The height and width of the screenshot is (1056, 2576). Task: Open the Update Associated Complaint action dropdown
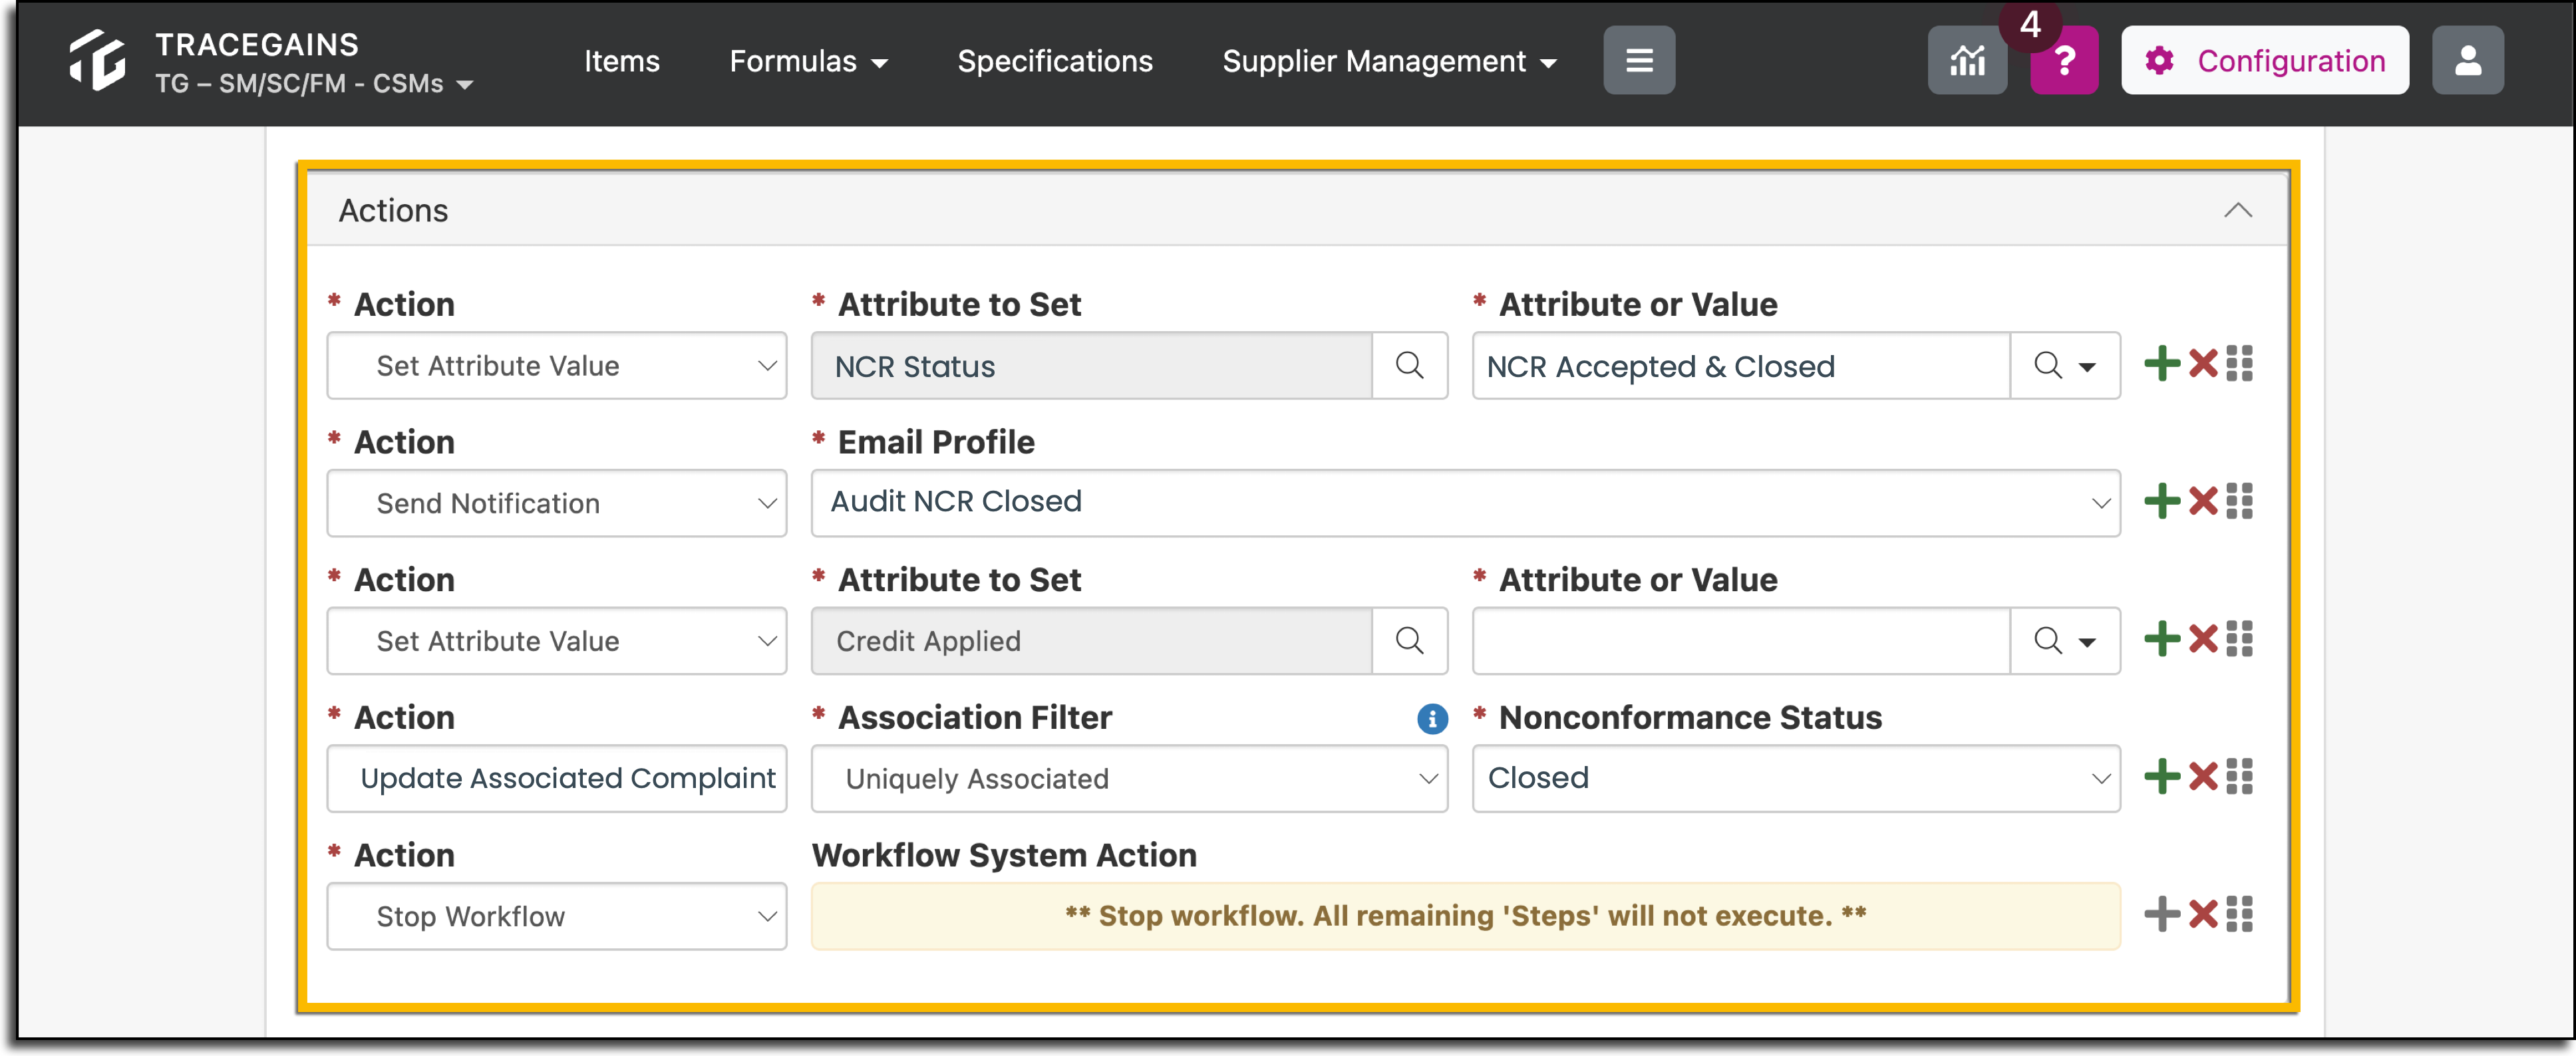point(557,778)
